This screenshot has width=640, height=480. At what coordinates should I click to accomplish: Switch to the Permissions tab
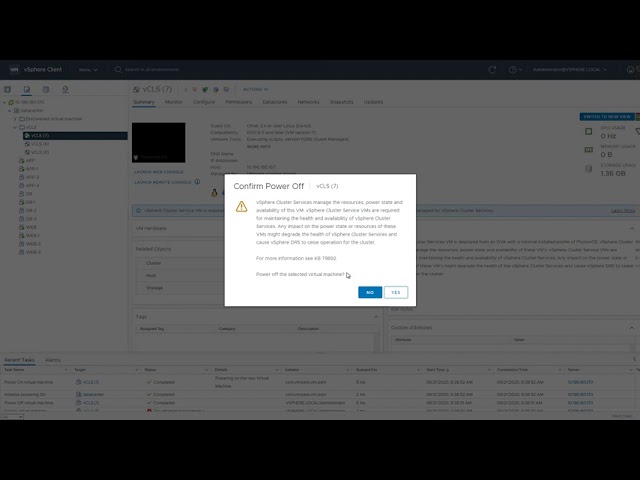click(239, 102)
